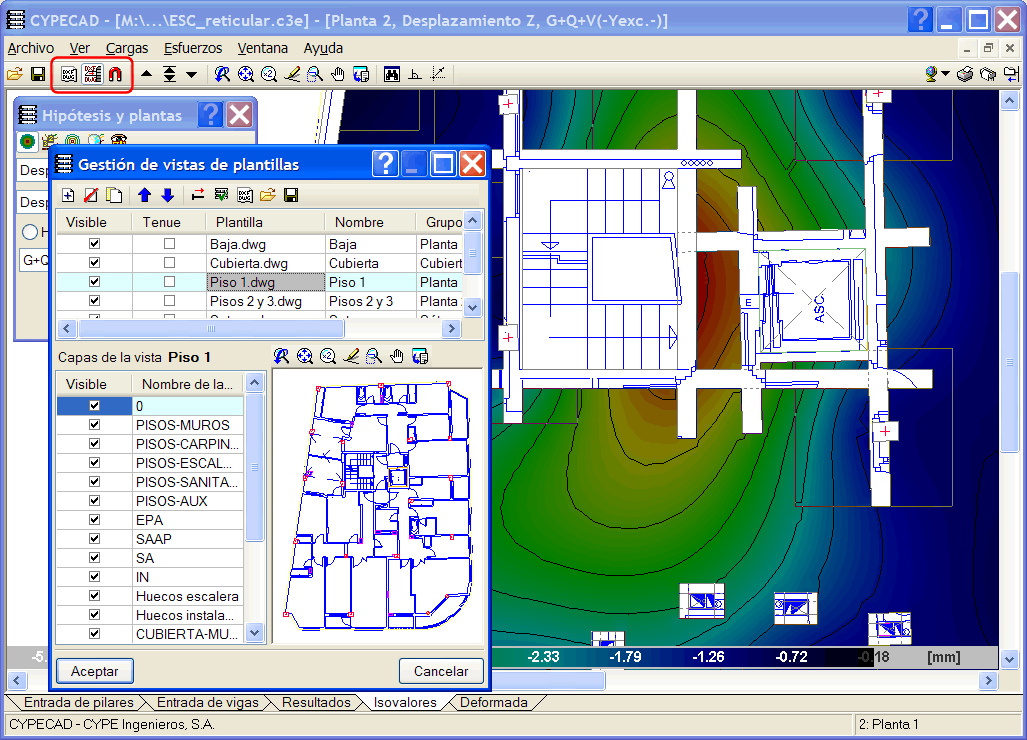Move selected view up with blue arrow
The image size is (1027, 740).
pos(145,195)
